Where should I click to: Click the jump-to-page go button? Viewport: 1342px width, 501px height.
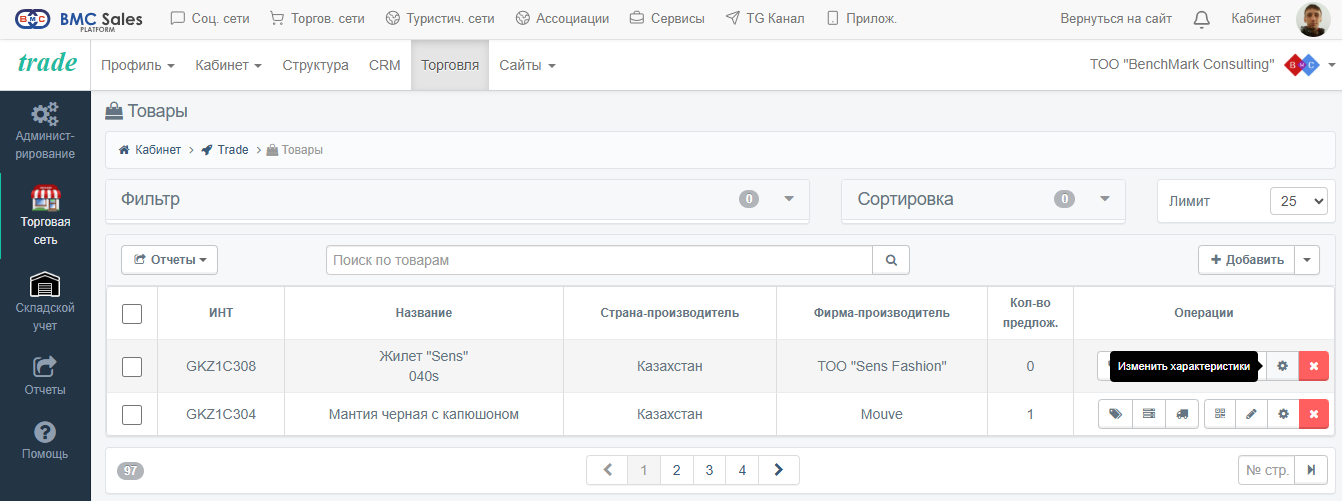point(1311,469)
